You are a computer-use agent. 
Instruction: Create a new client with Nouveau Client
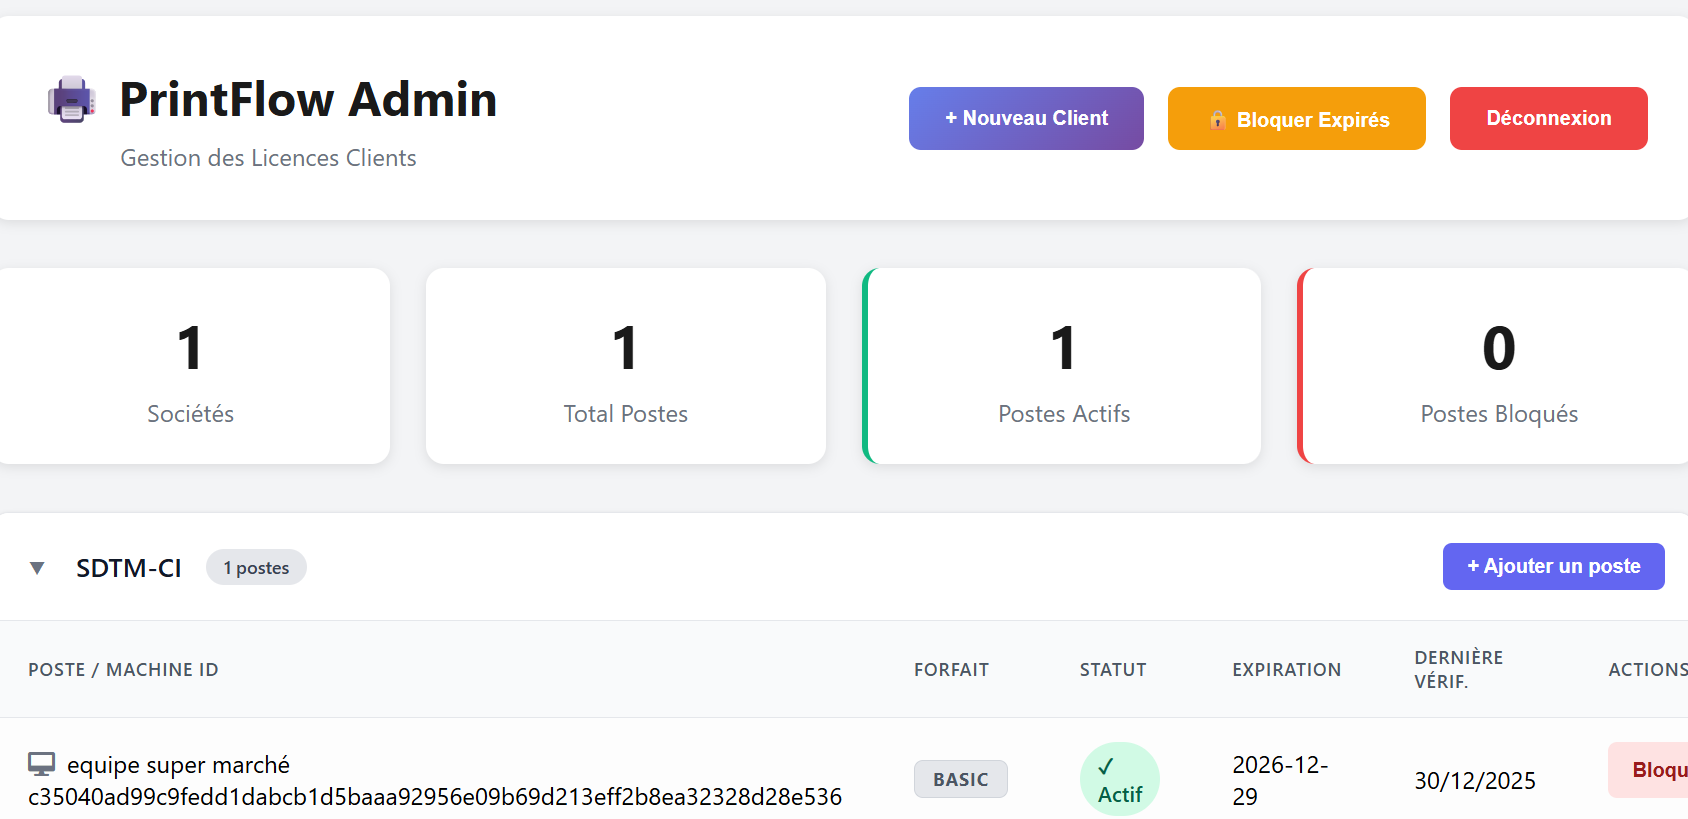click(1025, 118)
